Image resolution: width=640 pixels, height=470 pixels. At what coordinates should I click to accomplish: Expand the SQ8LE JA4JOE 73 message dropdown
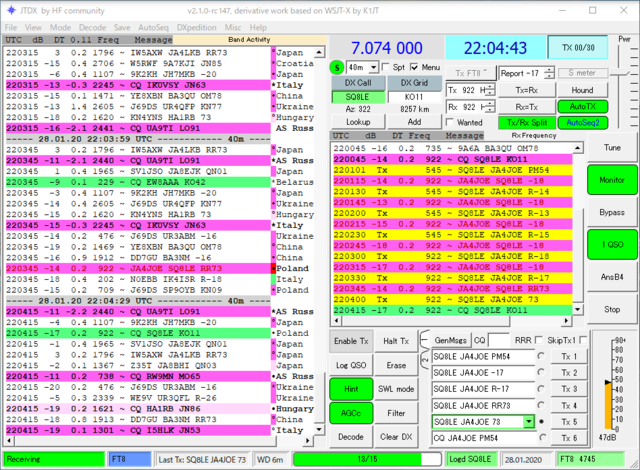(529, 421)
